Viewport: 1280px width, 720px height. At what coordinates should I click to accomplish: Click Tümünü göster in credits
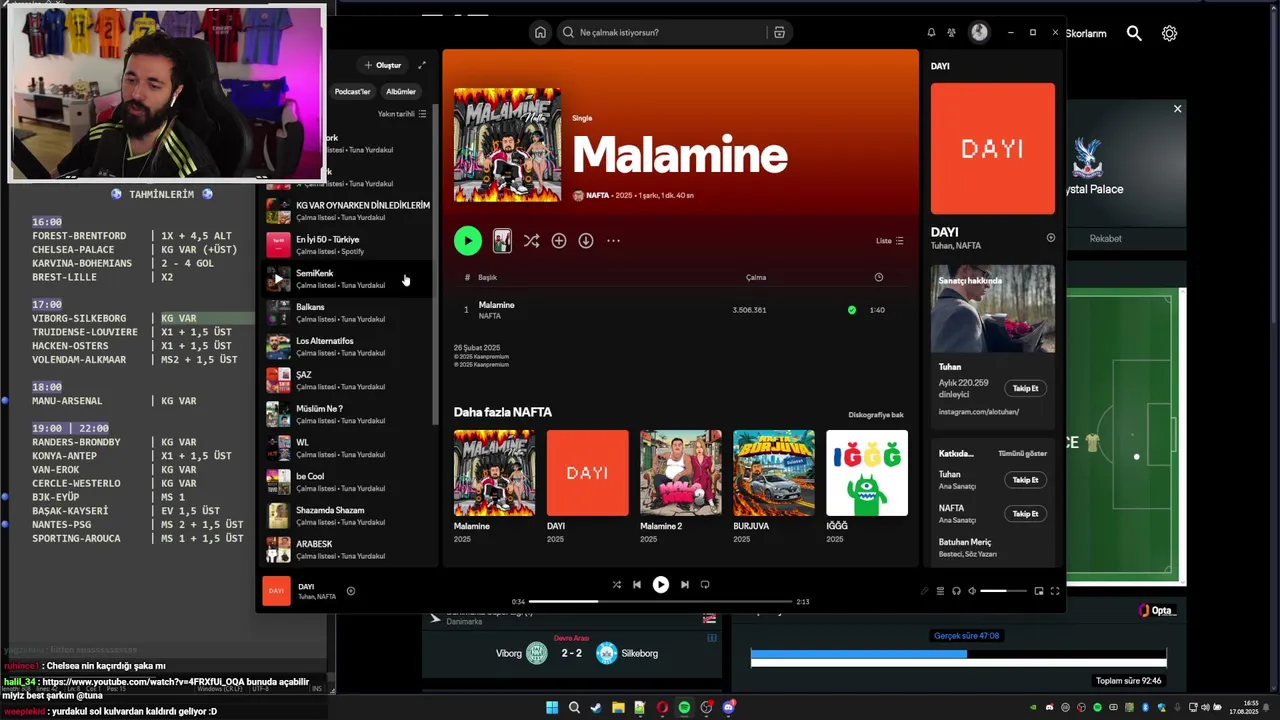coord(1022,453)
